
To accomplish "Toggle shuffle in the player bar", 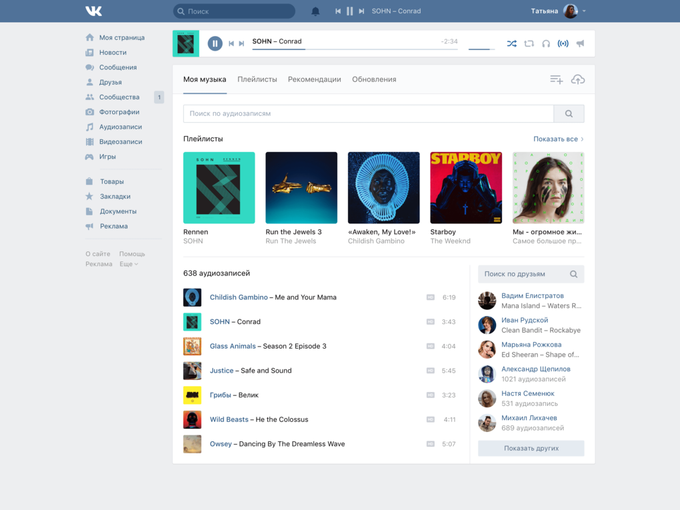I will (x=512, y=43).
